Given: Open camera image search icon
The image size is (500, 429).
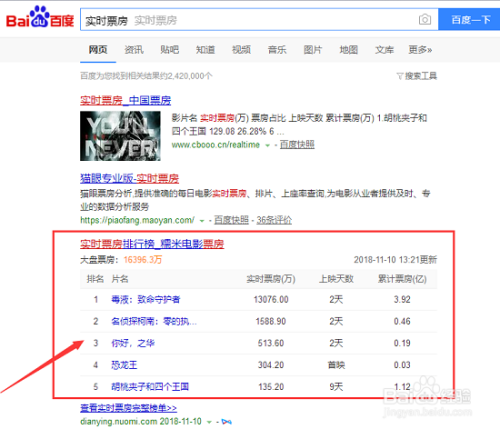Looking at the screenshot, I should coord(425,20).
